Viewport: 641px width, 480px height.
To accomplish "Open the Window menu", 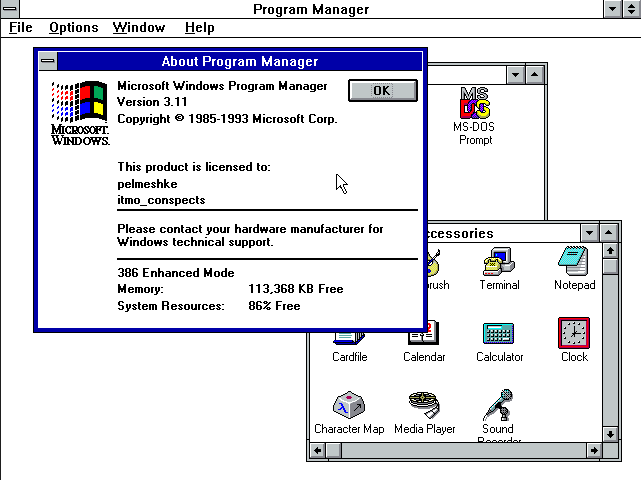I will click(139, 27).
